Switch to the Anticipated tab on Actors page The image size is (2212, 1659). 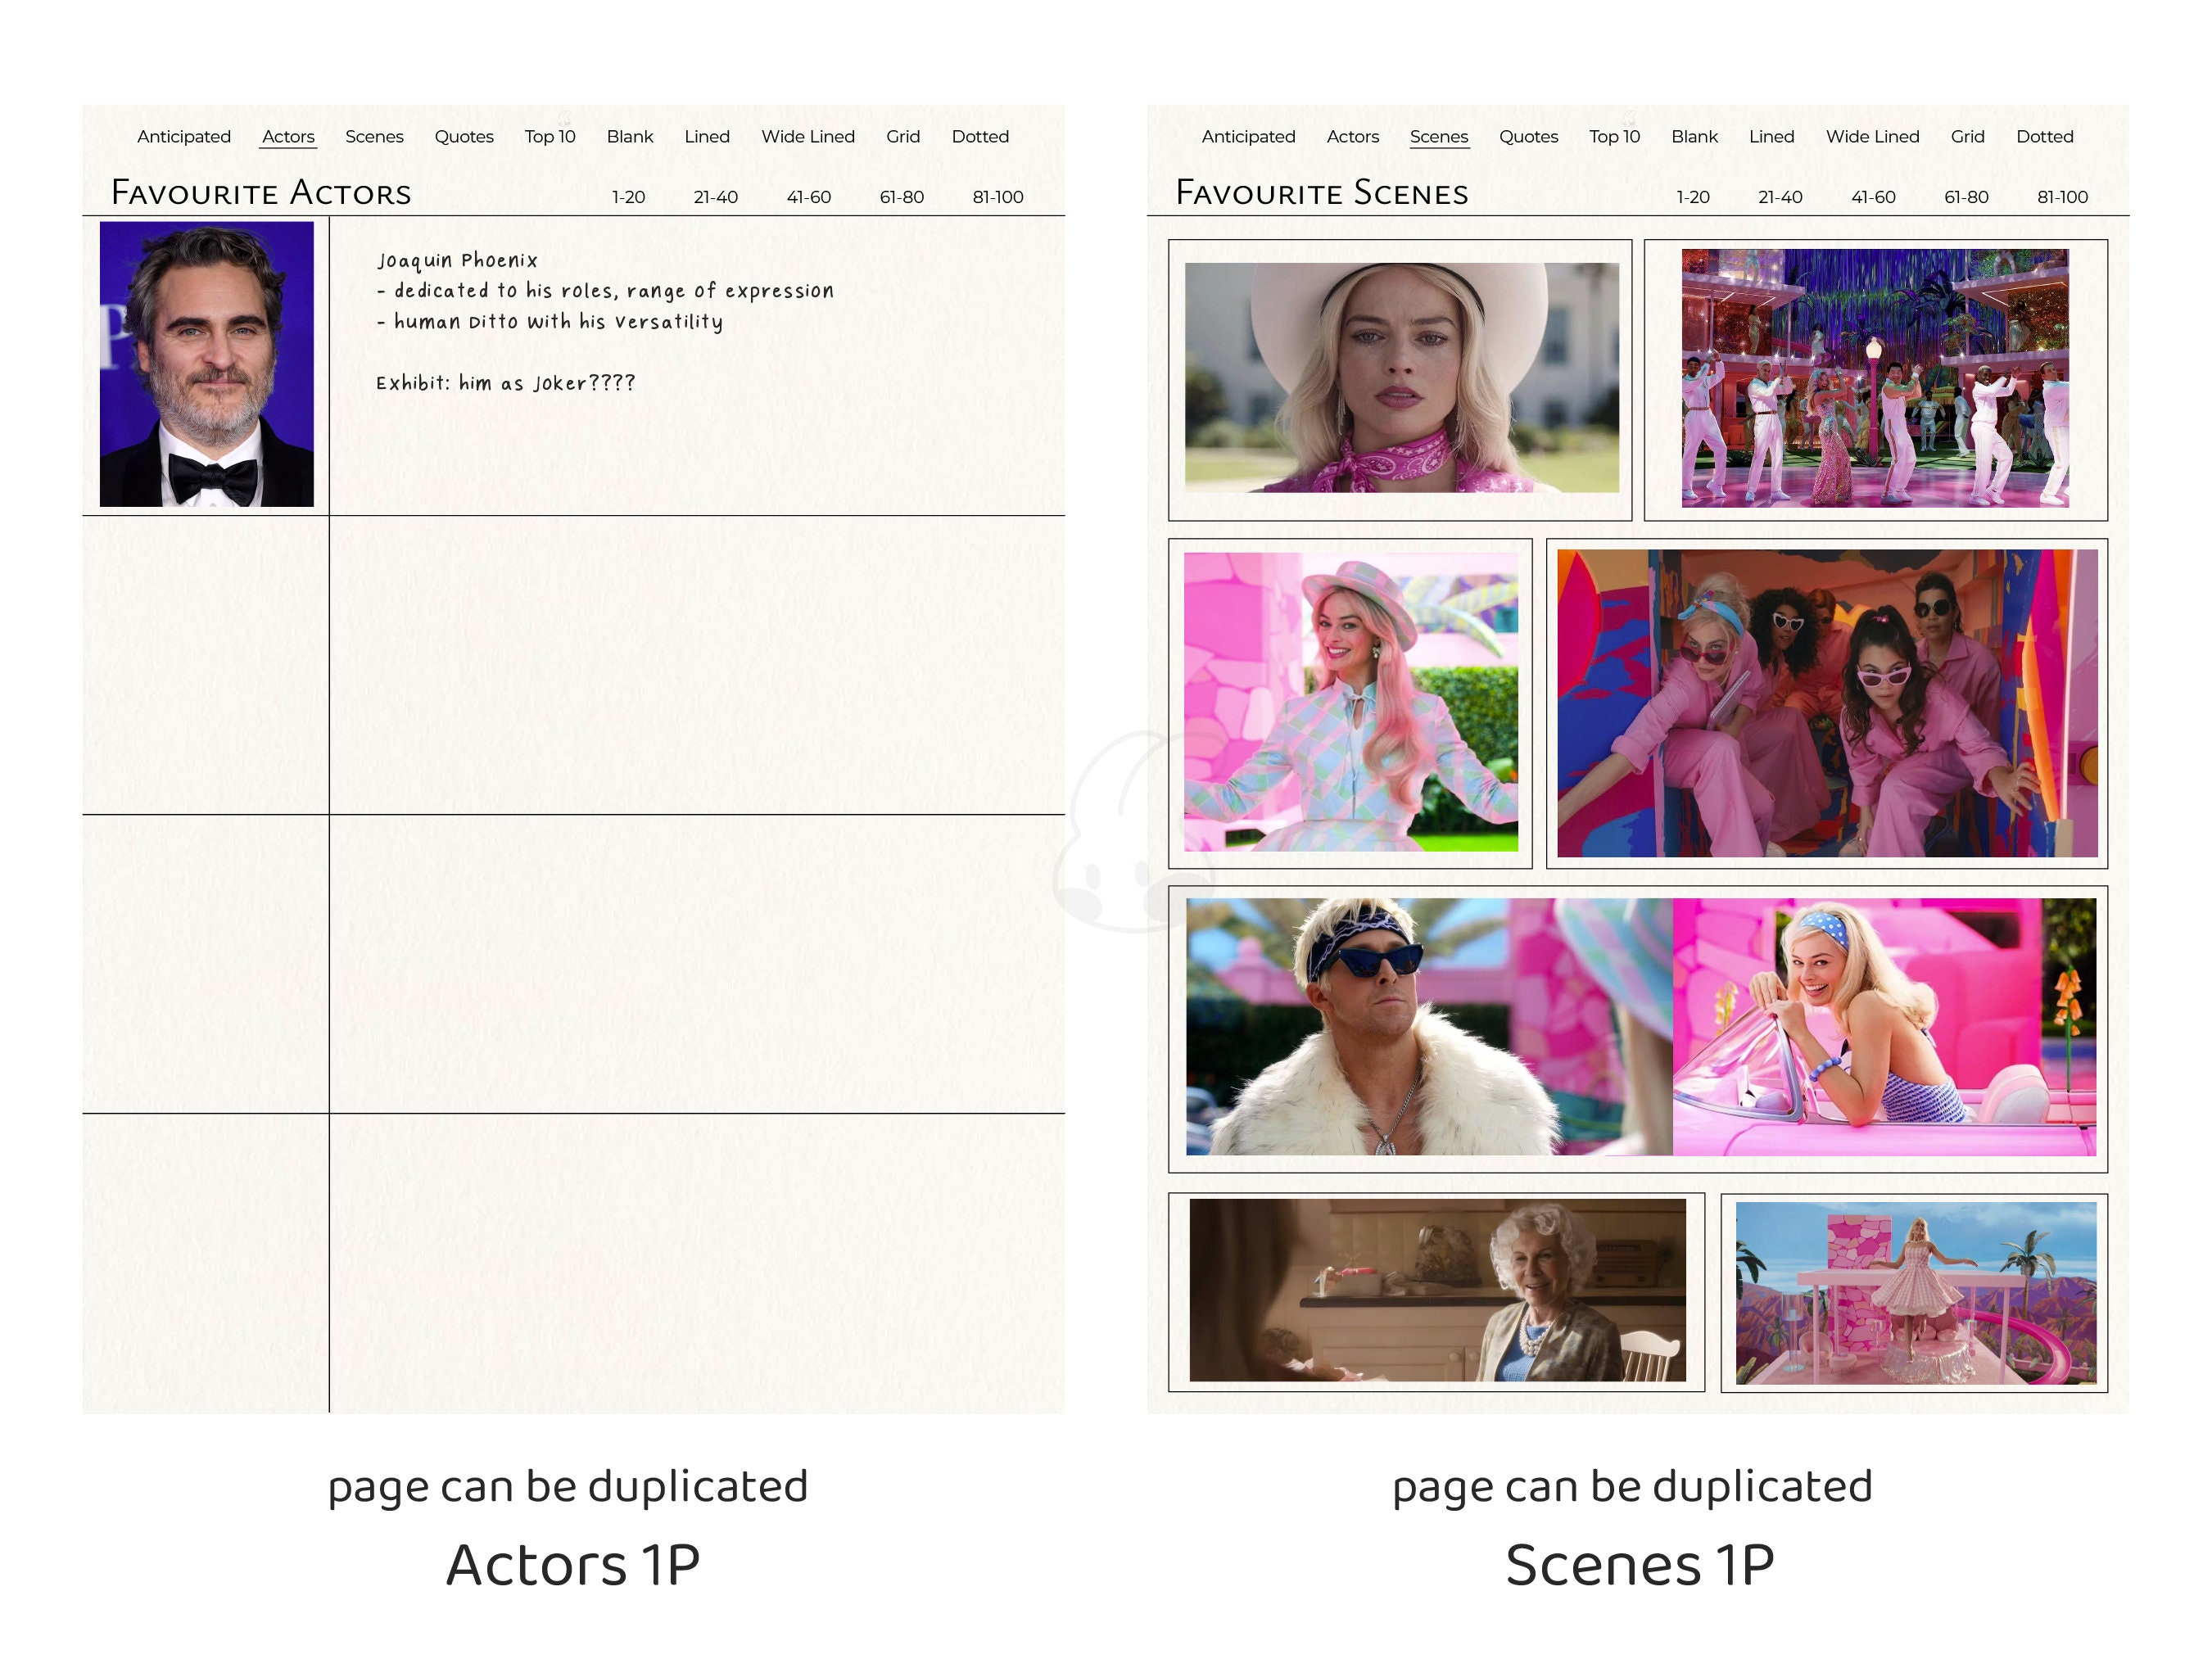point(184,137)
